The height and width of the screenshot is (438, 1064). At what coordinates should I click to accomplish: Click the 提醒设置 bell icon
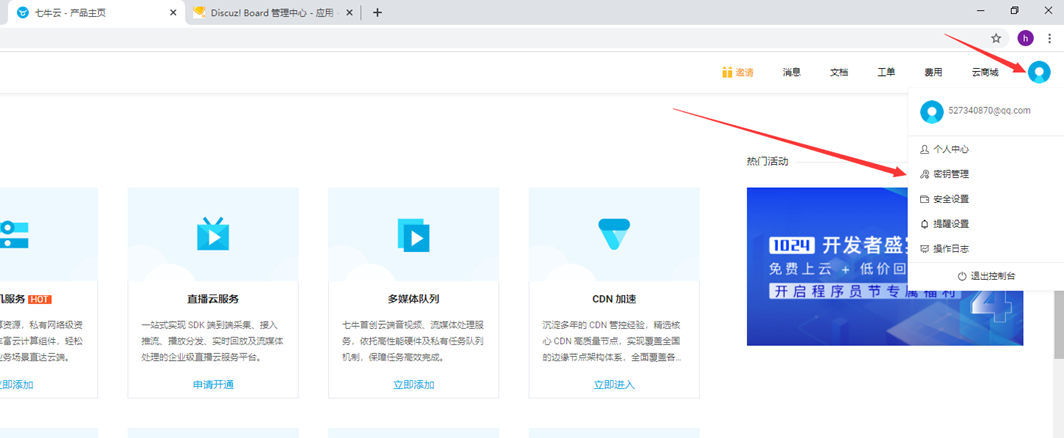pyautogui.click(x=924, y=224)
